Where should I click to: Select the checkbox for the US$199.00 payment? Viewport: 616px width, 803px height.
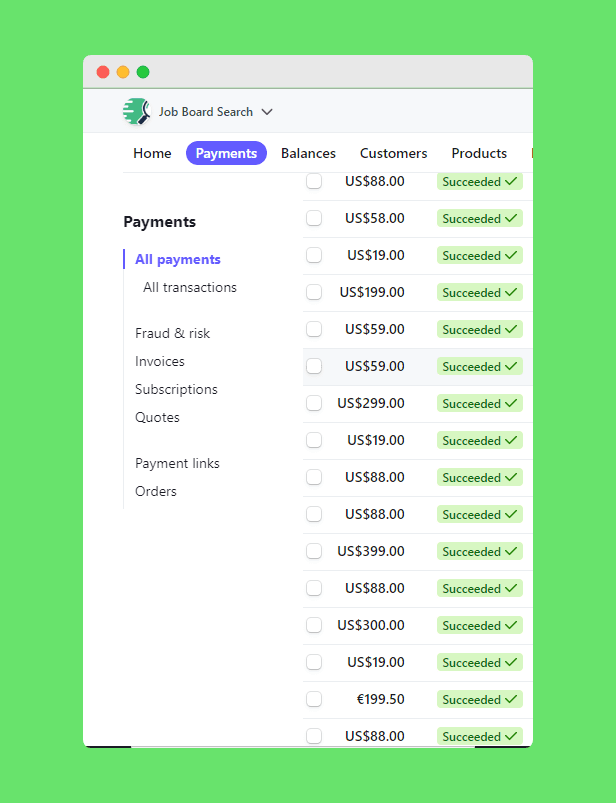click(314, 292)
